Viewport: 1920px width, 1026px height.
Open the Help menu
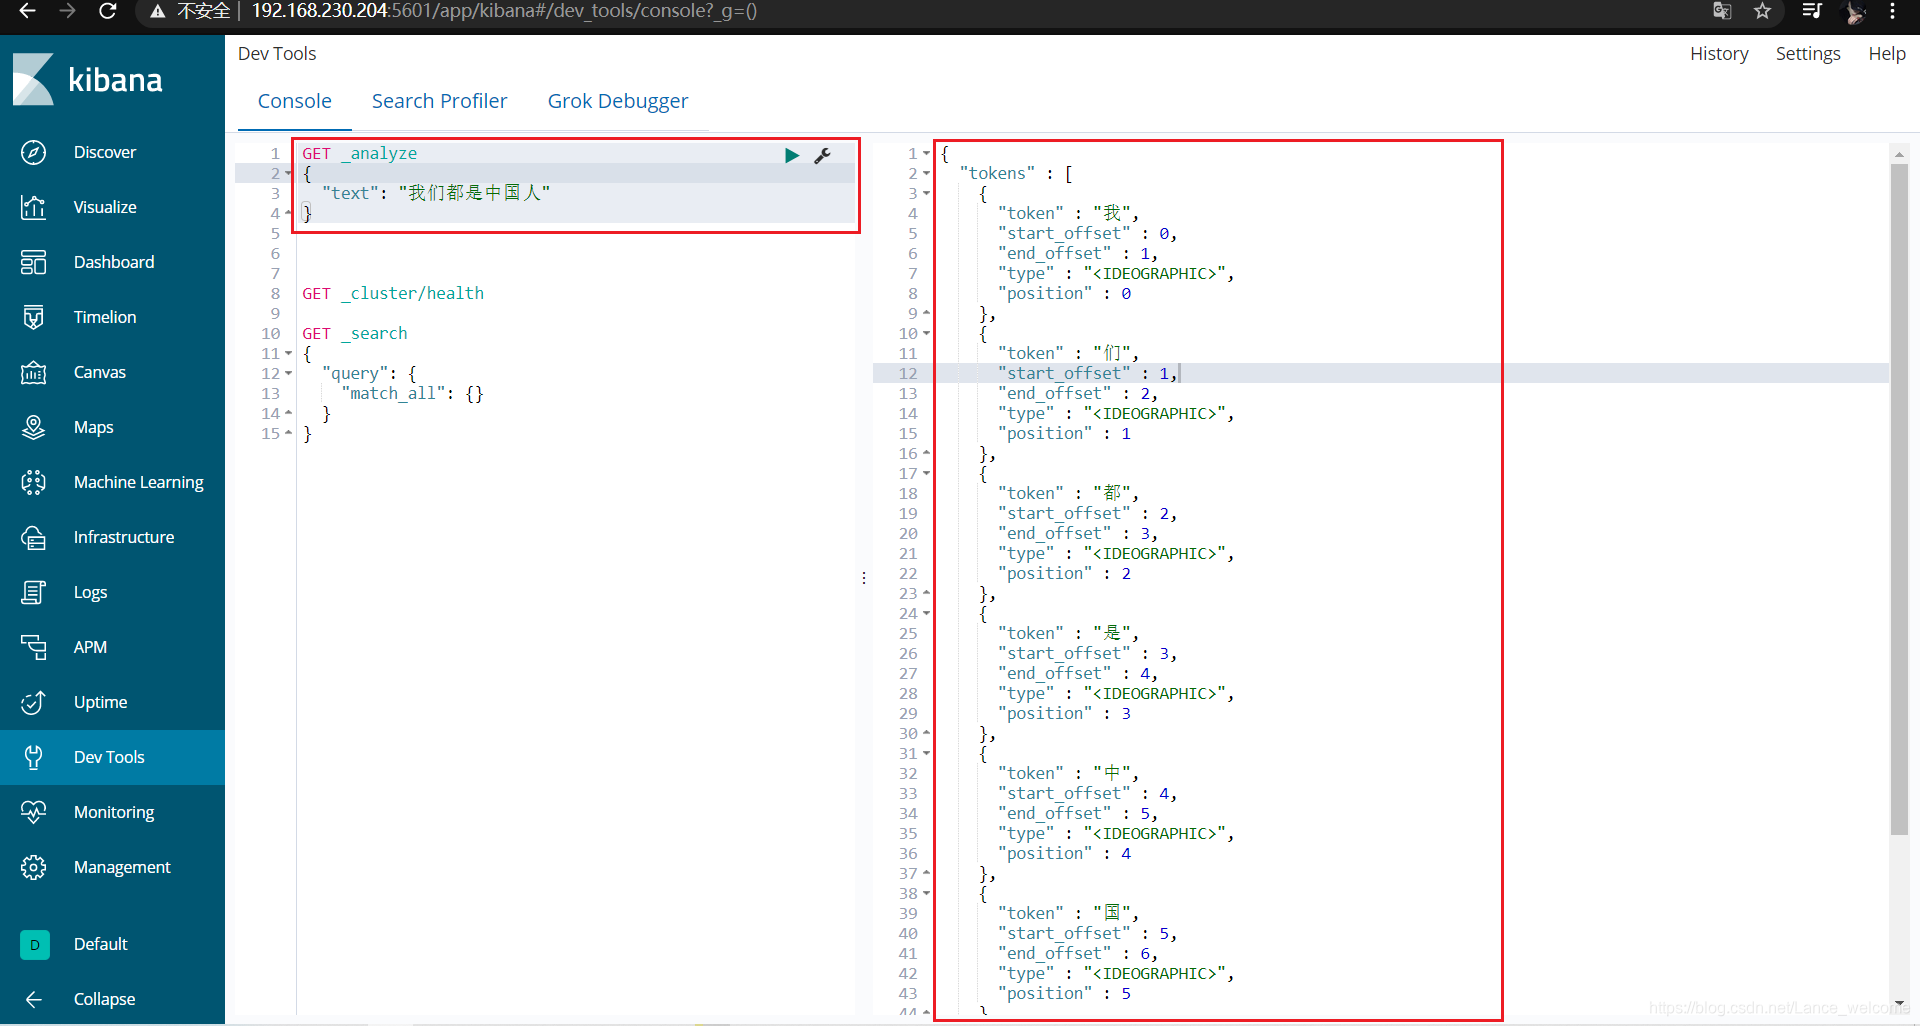1886,53
